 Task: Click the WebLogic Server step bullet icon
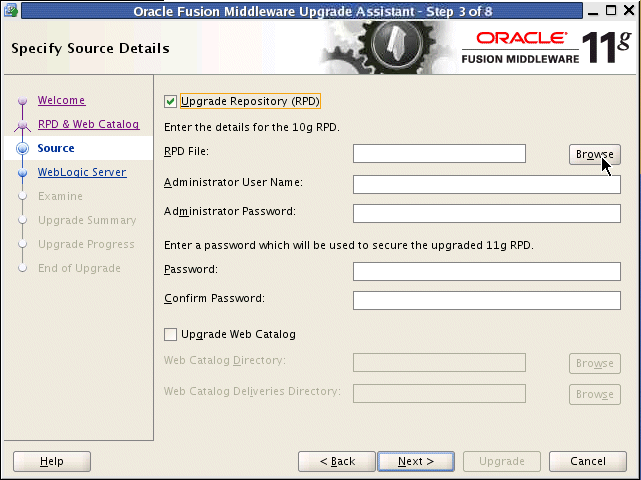(x=22, y=173)
